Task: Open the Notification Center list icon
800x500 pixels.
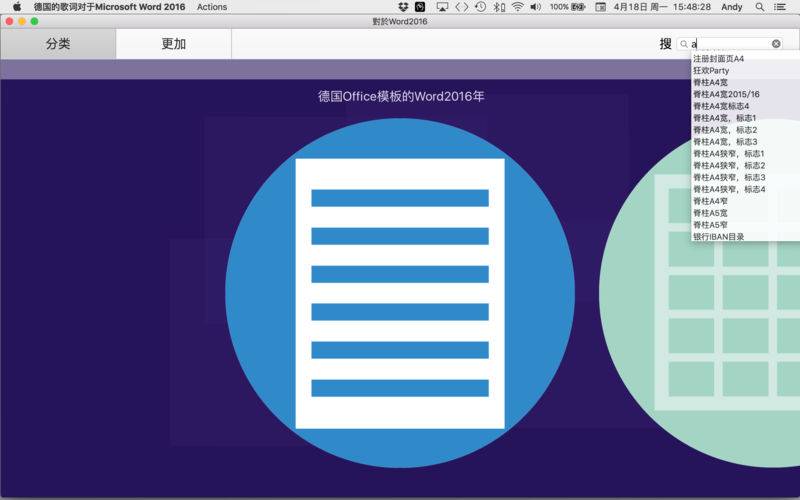Action: coord(780,7)
